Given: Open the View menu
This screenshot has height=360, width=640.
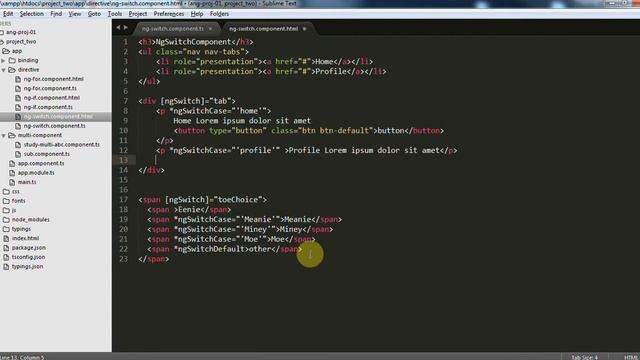Looking at the screenshot, I should point(75,13).
